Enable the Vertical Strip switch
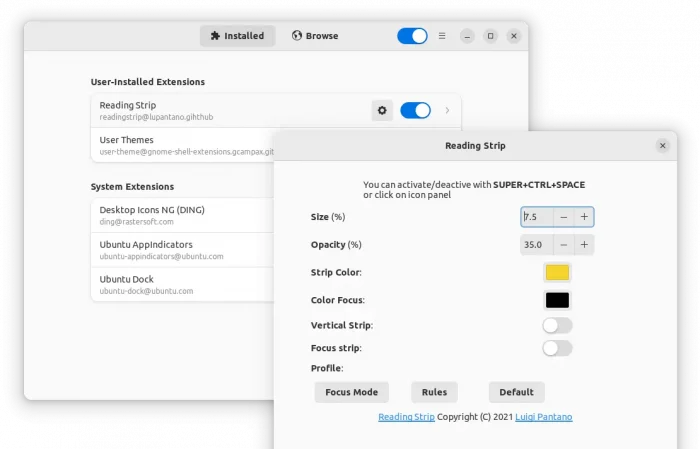Screen dimensions: 700x449 click(557, 325)
